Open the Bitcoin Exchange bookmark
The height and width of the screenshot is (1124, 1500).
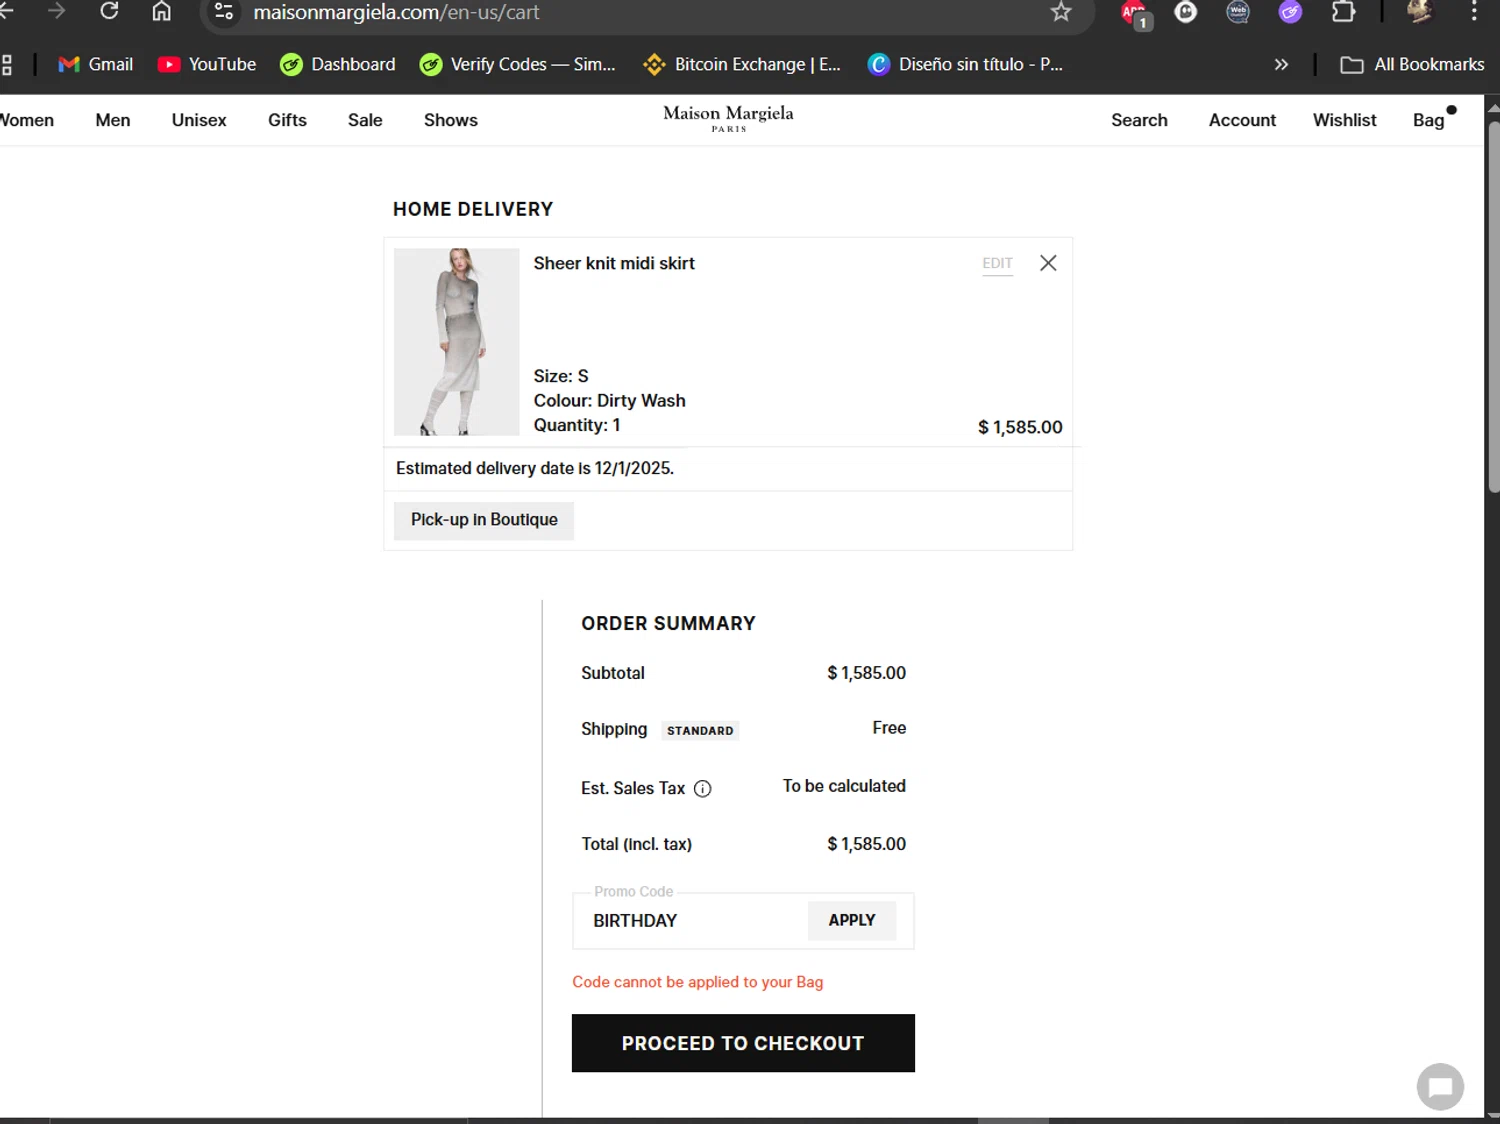[742, 64]
